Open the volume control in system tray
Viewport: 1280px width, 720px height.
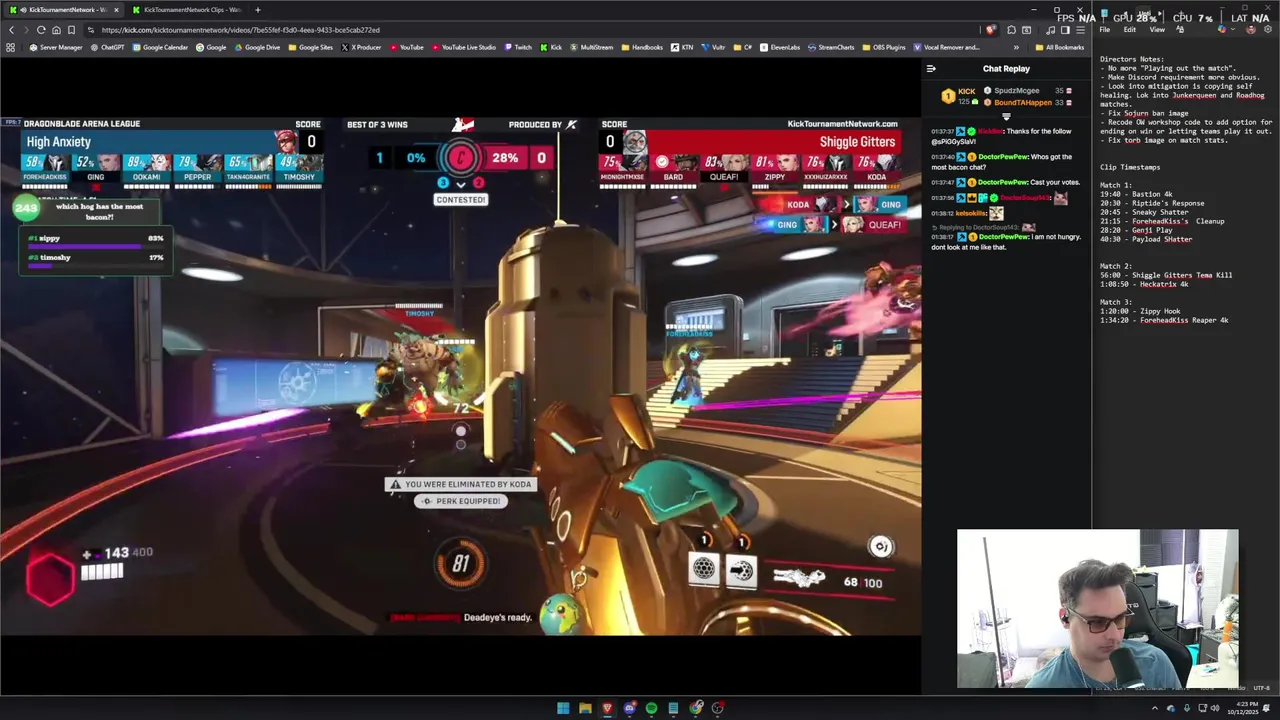click(1215, 708)
